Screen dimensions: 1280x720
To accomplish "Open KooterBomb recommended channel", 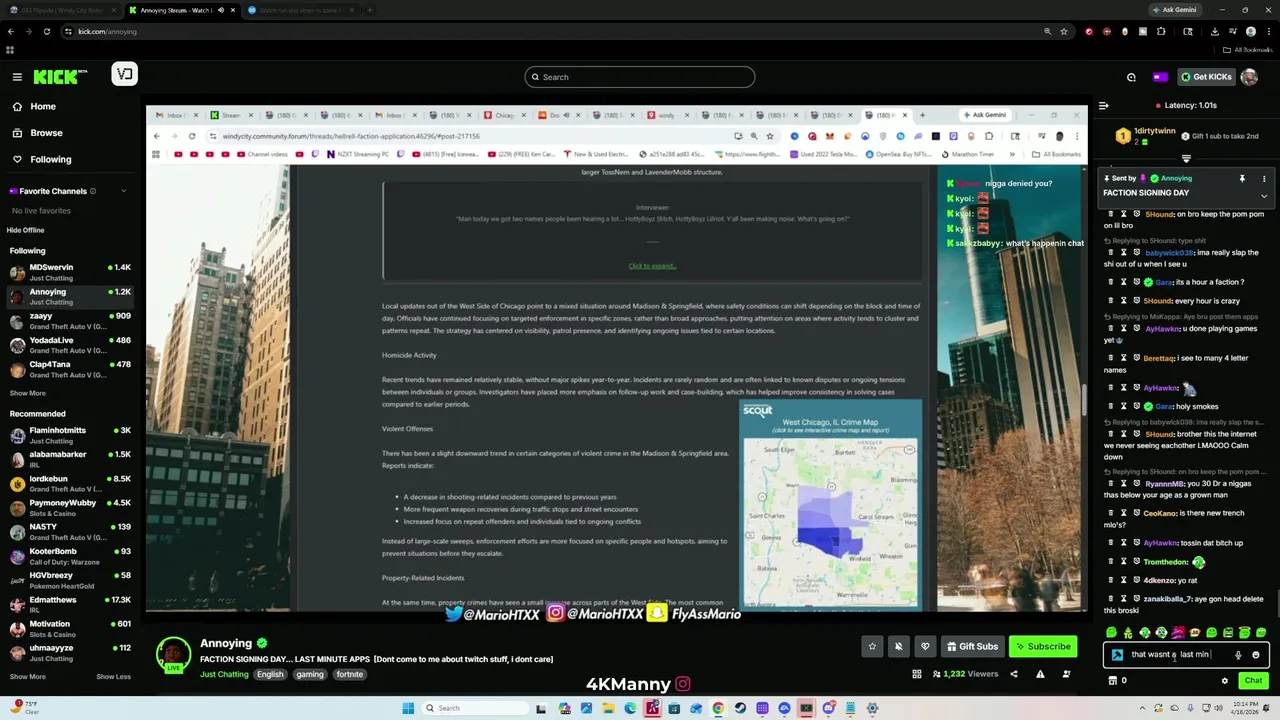I will click(70, 555).
